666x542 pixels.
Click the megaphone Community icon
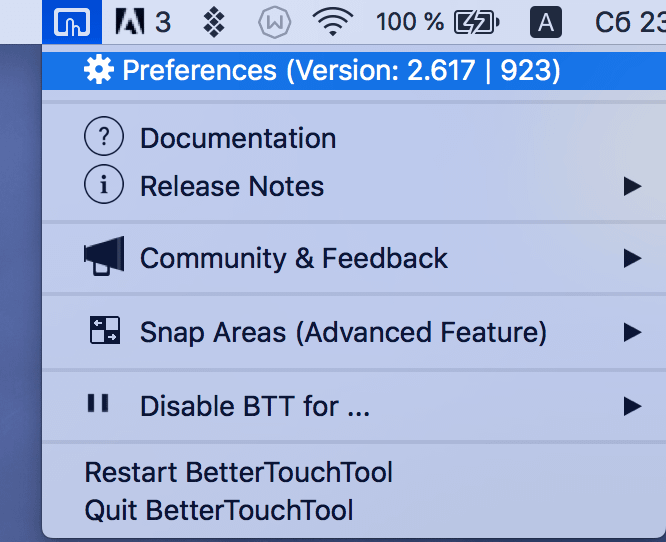click(103, 257)
